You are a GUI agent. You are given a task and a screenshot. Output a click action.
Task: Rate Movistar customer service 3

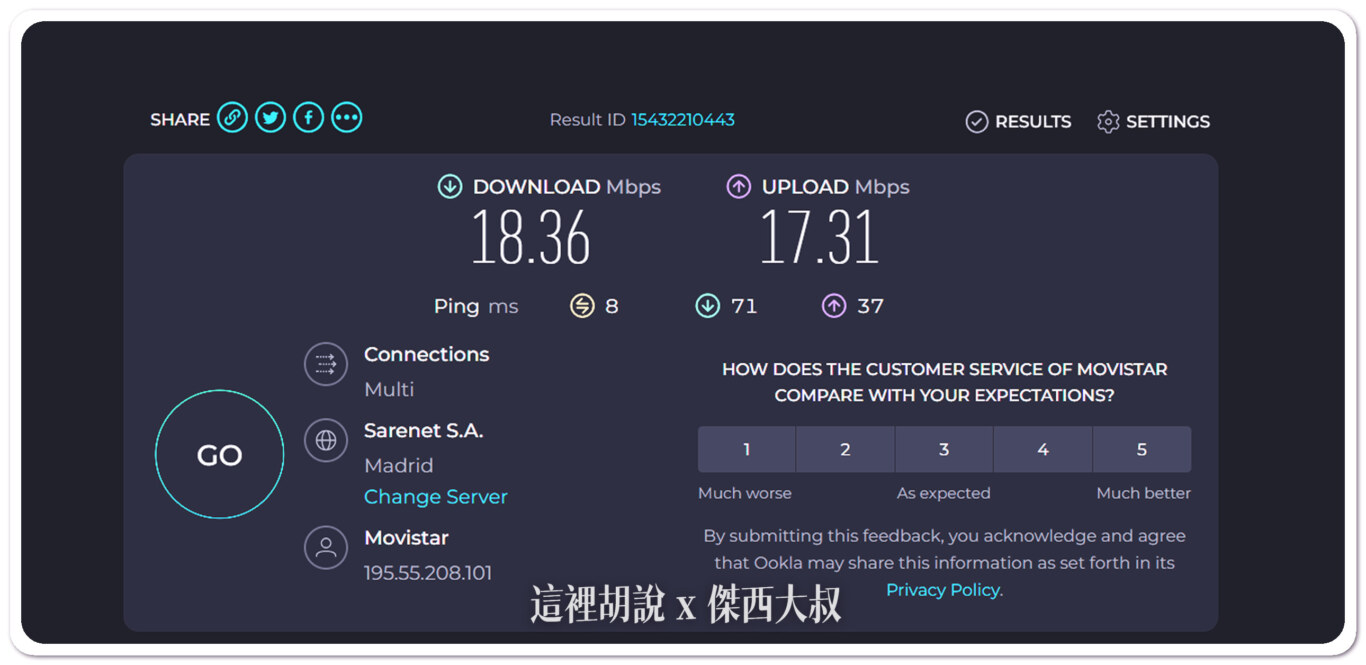pos(944,450)
